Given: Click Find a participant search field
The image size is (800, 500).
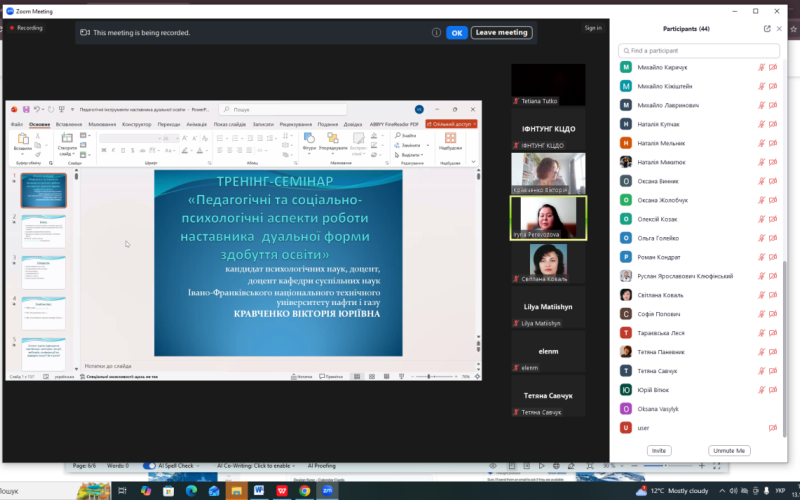Looking at the screenshot, I should tap(699, 51).
